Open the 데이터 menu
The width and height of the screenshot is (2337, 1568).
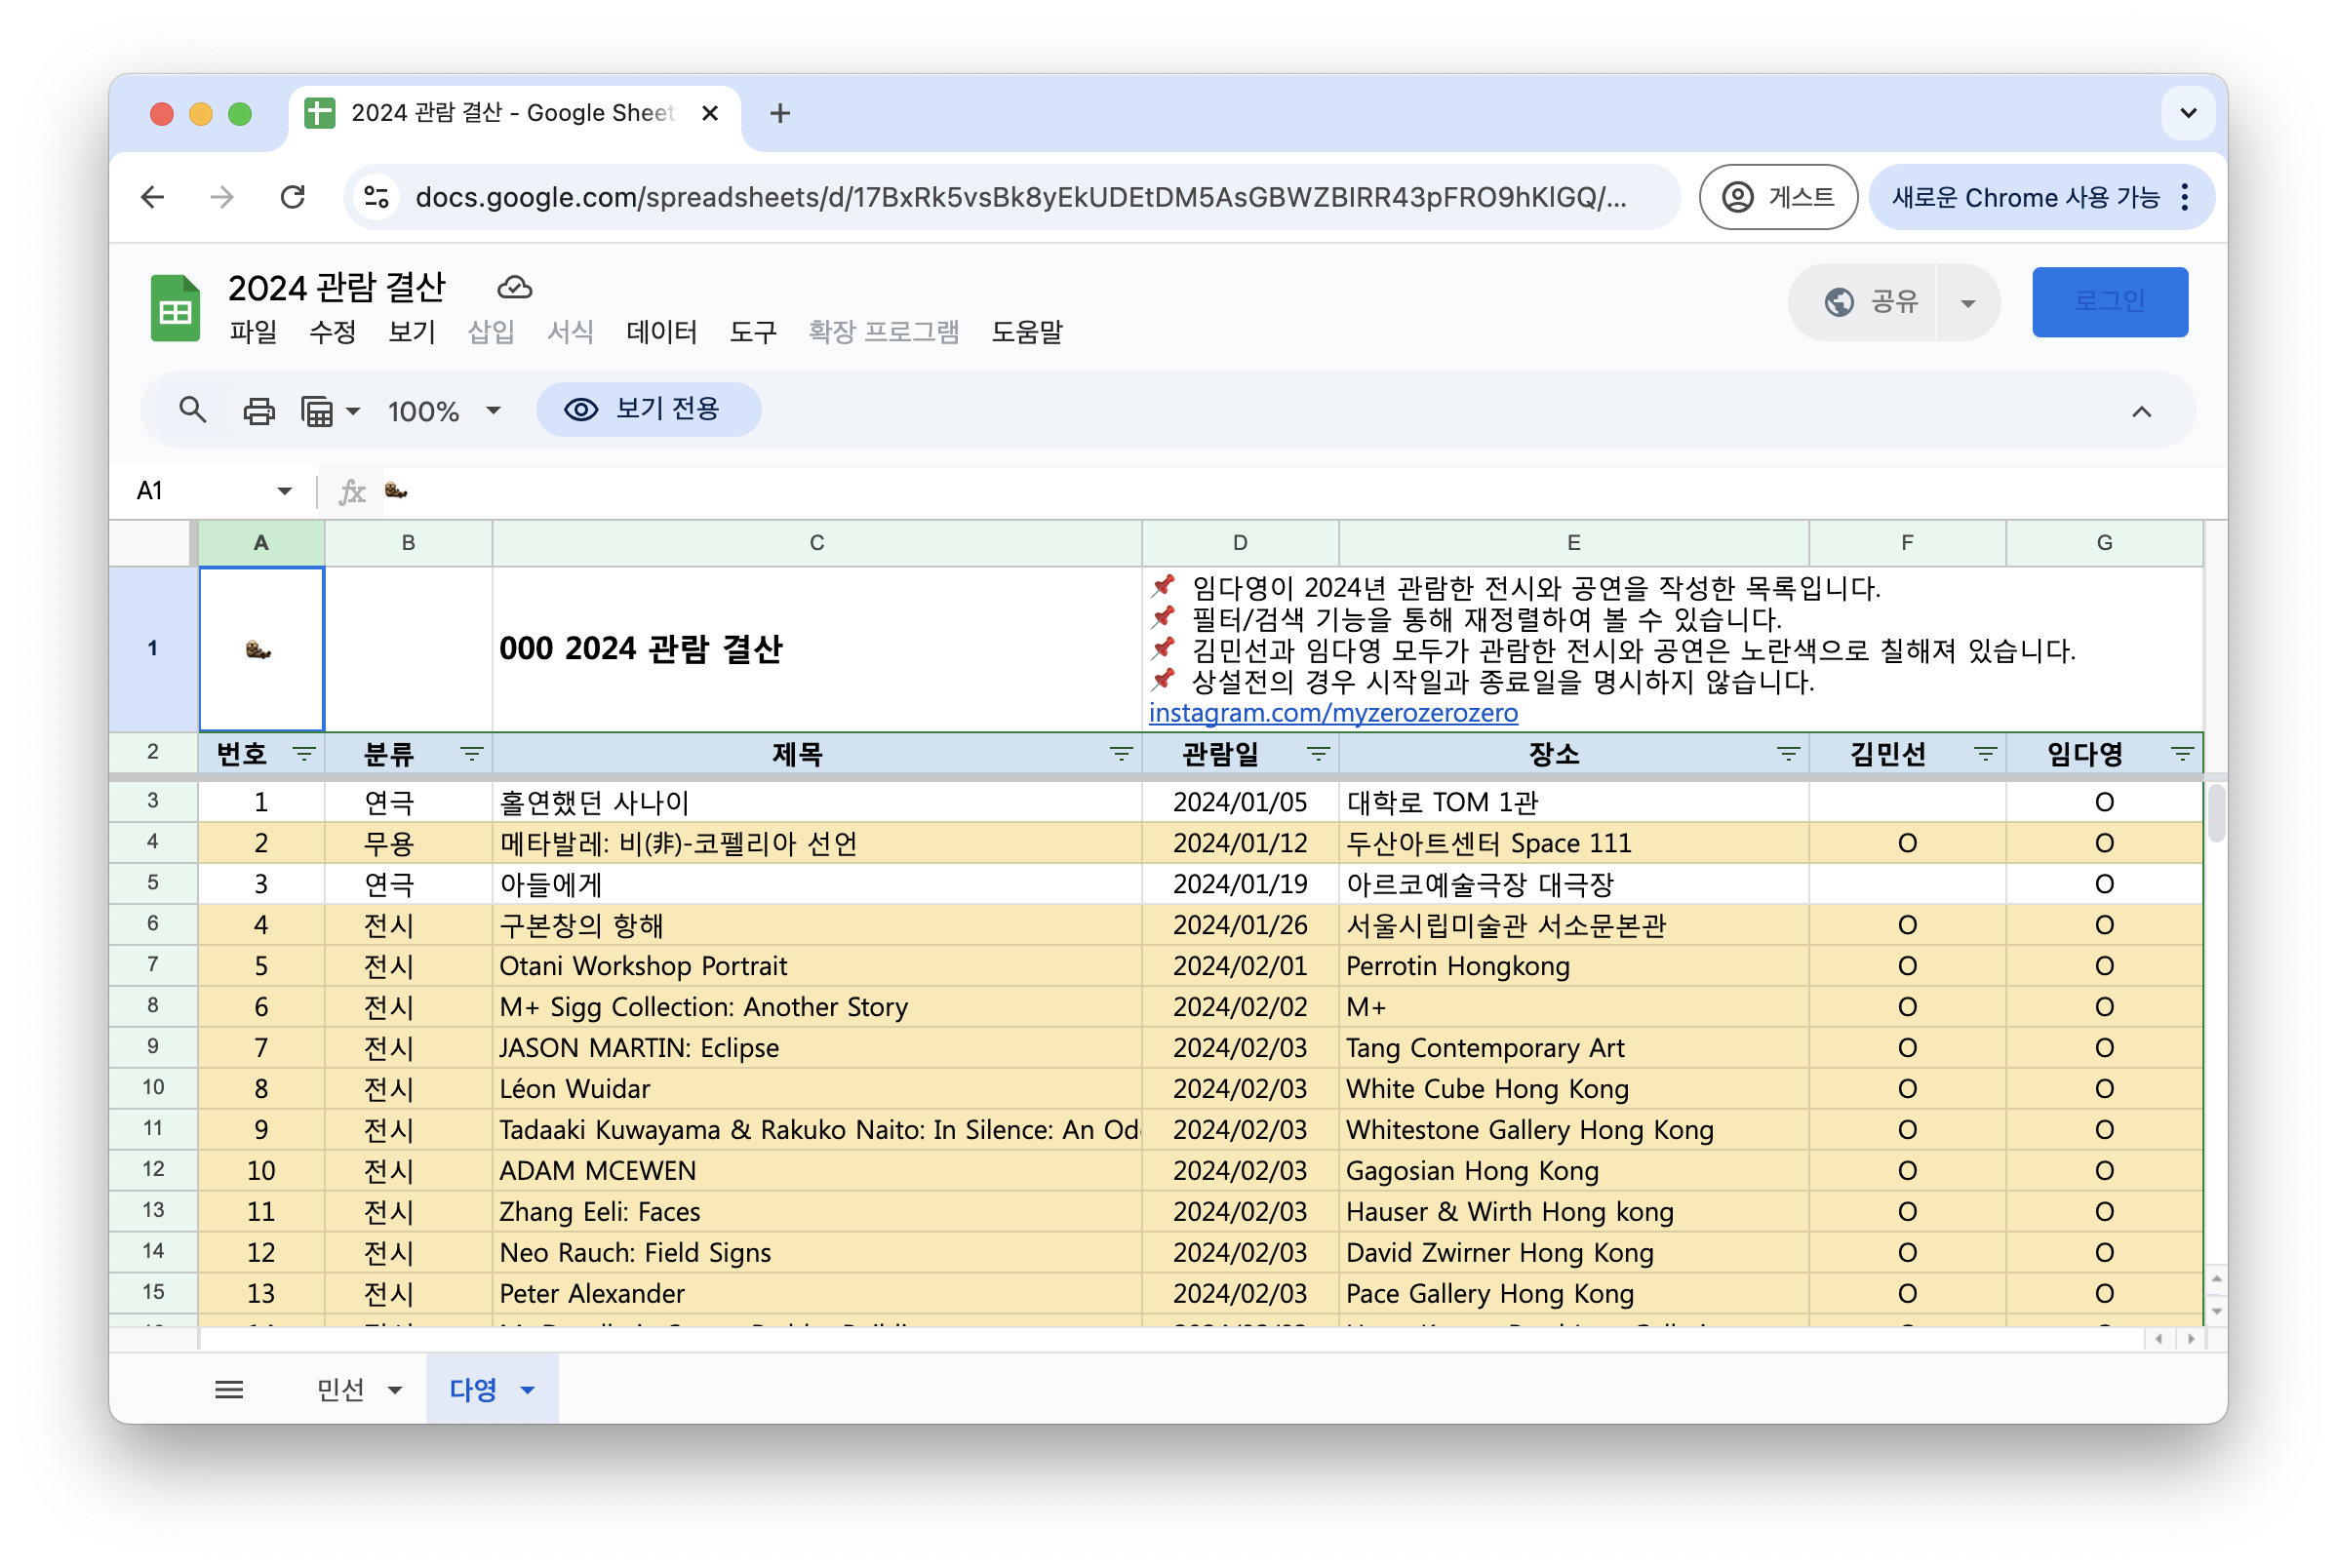pos(661,332)
